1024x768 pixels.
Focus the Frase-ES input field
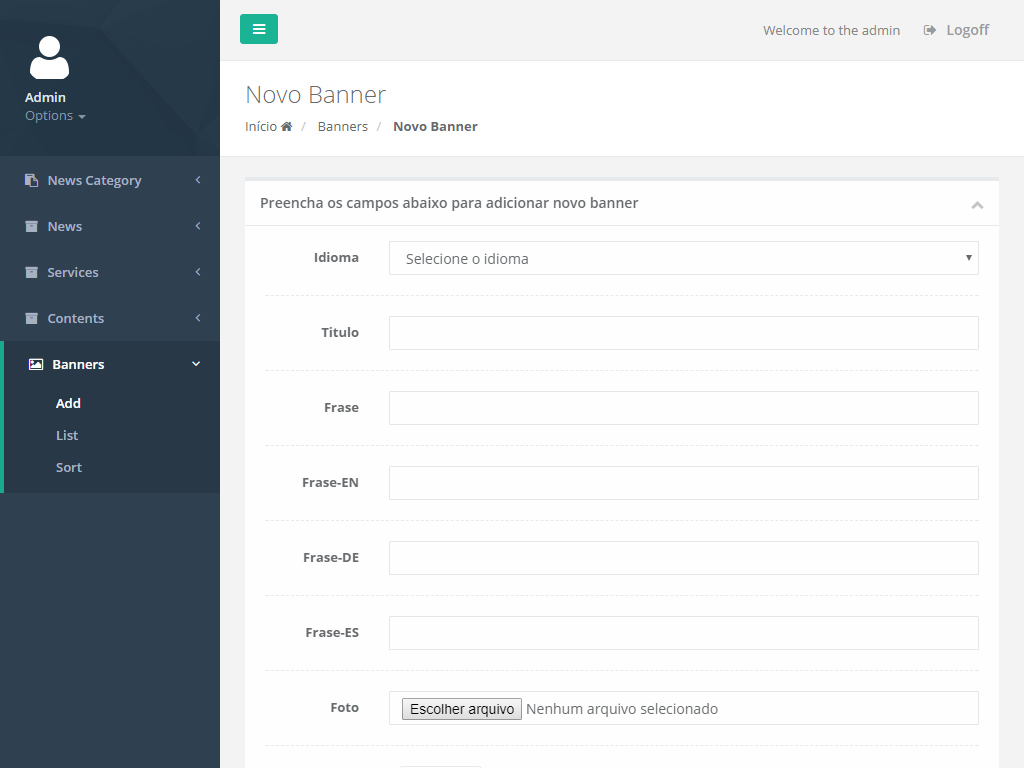(x=684, y=633)
